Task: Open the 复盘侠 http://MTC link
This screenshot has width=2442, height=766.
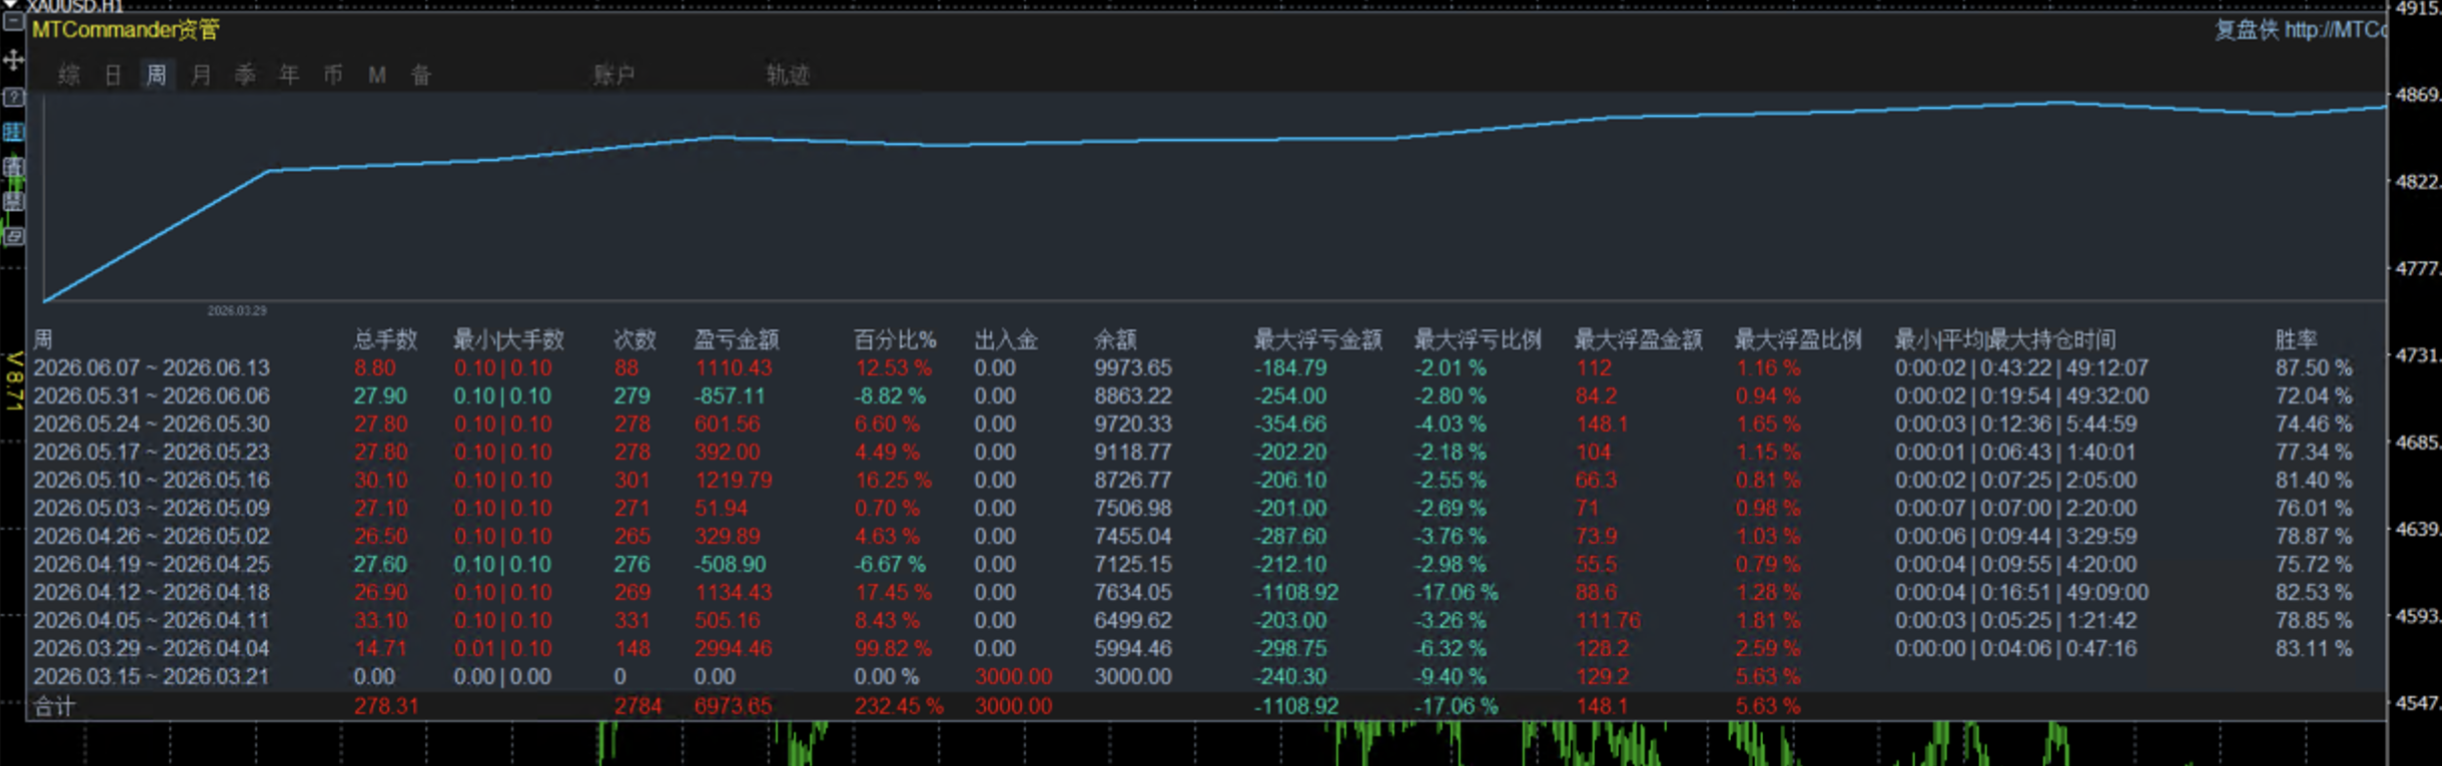Action: tap(2300, 30)
